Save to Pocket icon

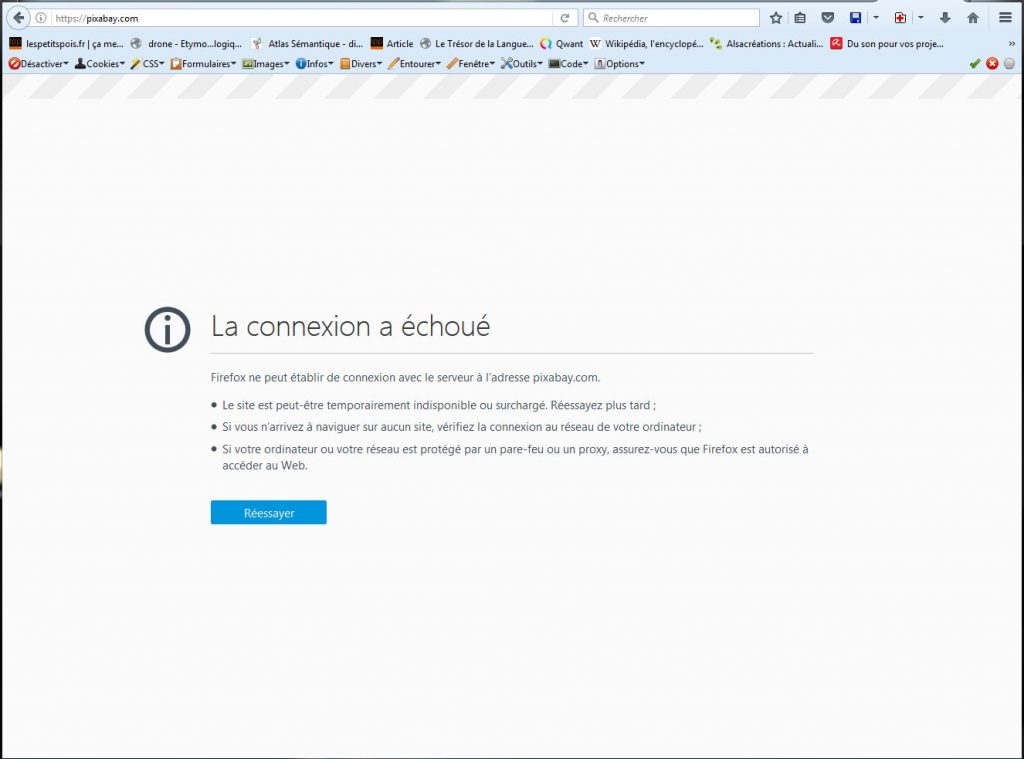click(x=827, y=18)
